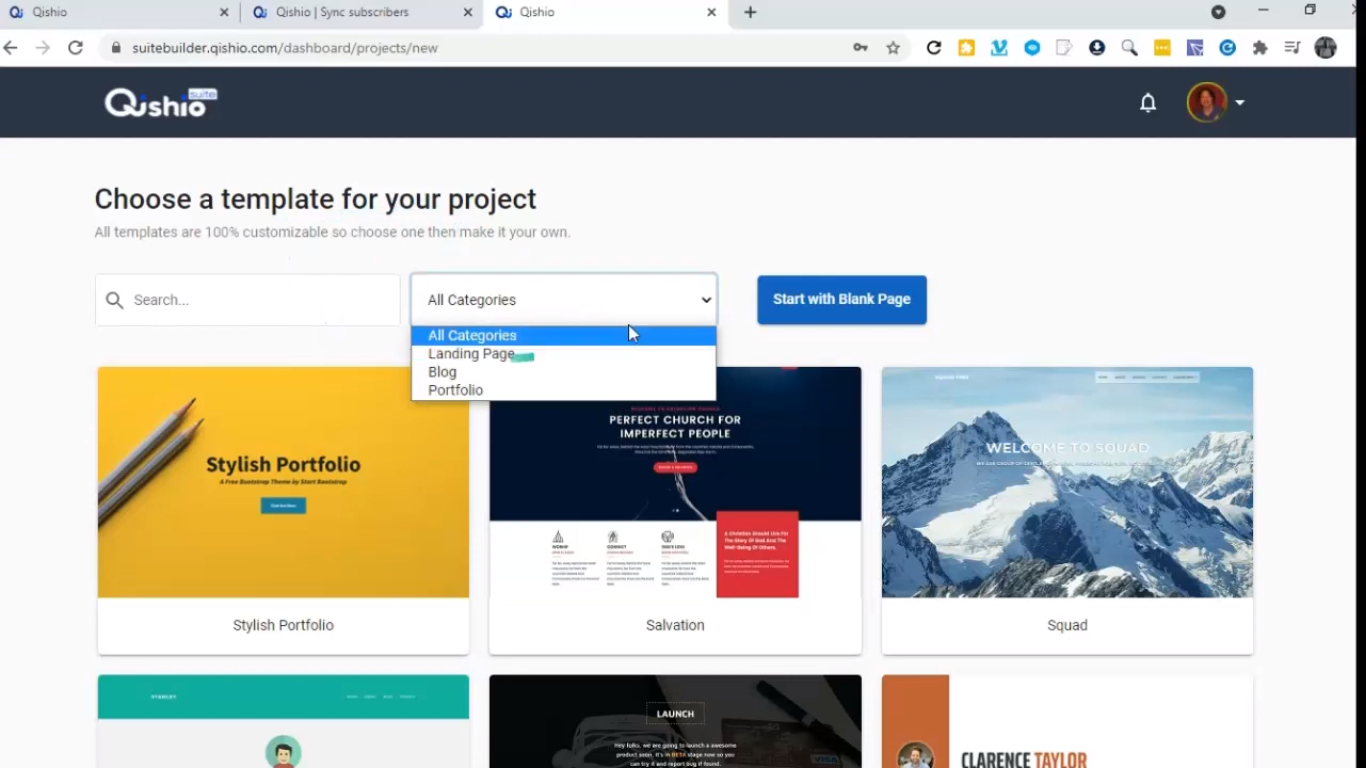
Task: Bookmark this page with the star
Action: click(893, 48)
